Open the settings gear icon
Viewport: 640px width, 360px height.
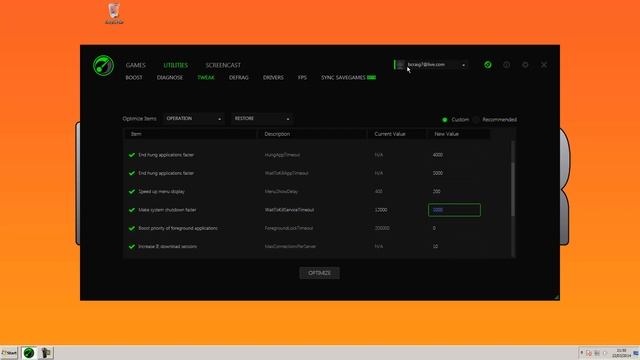click(525, 65)
